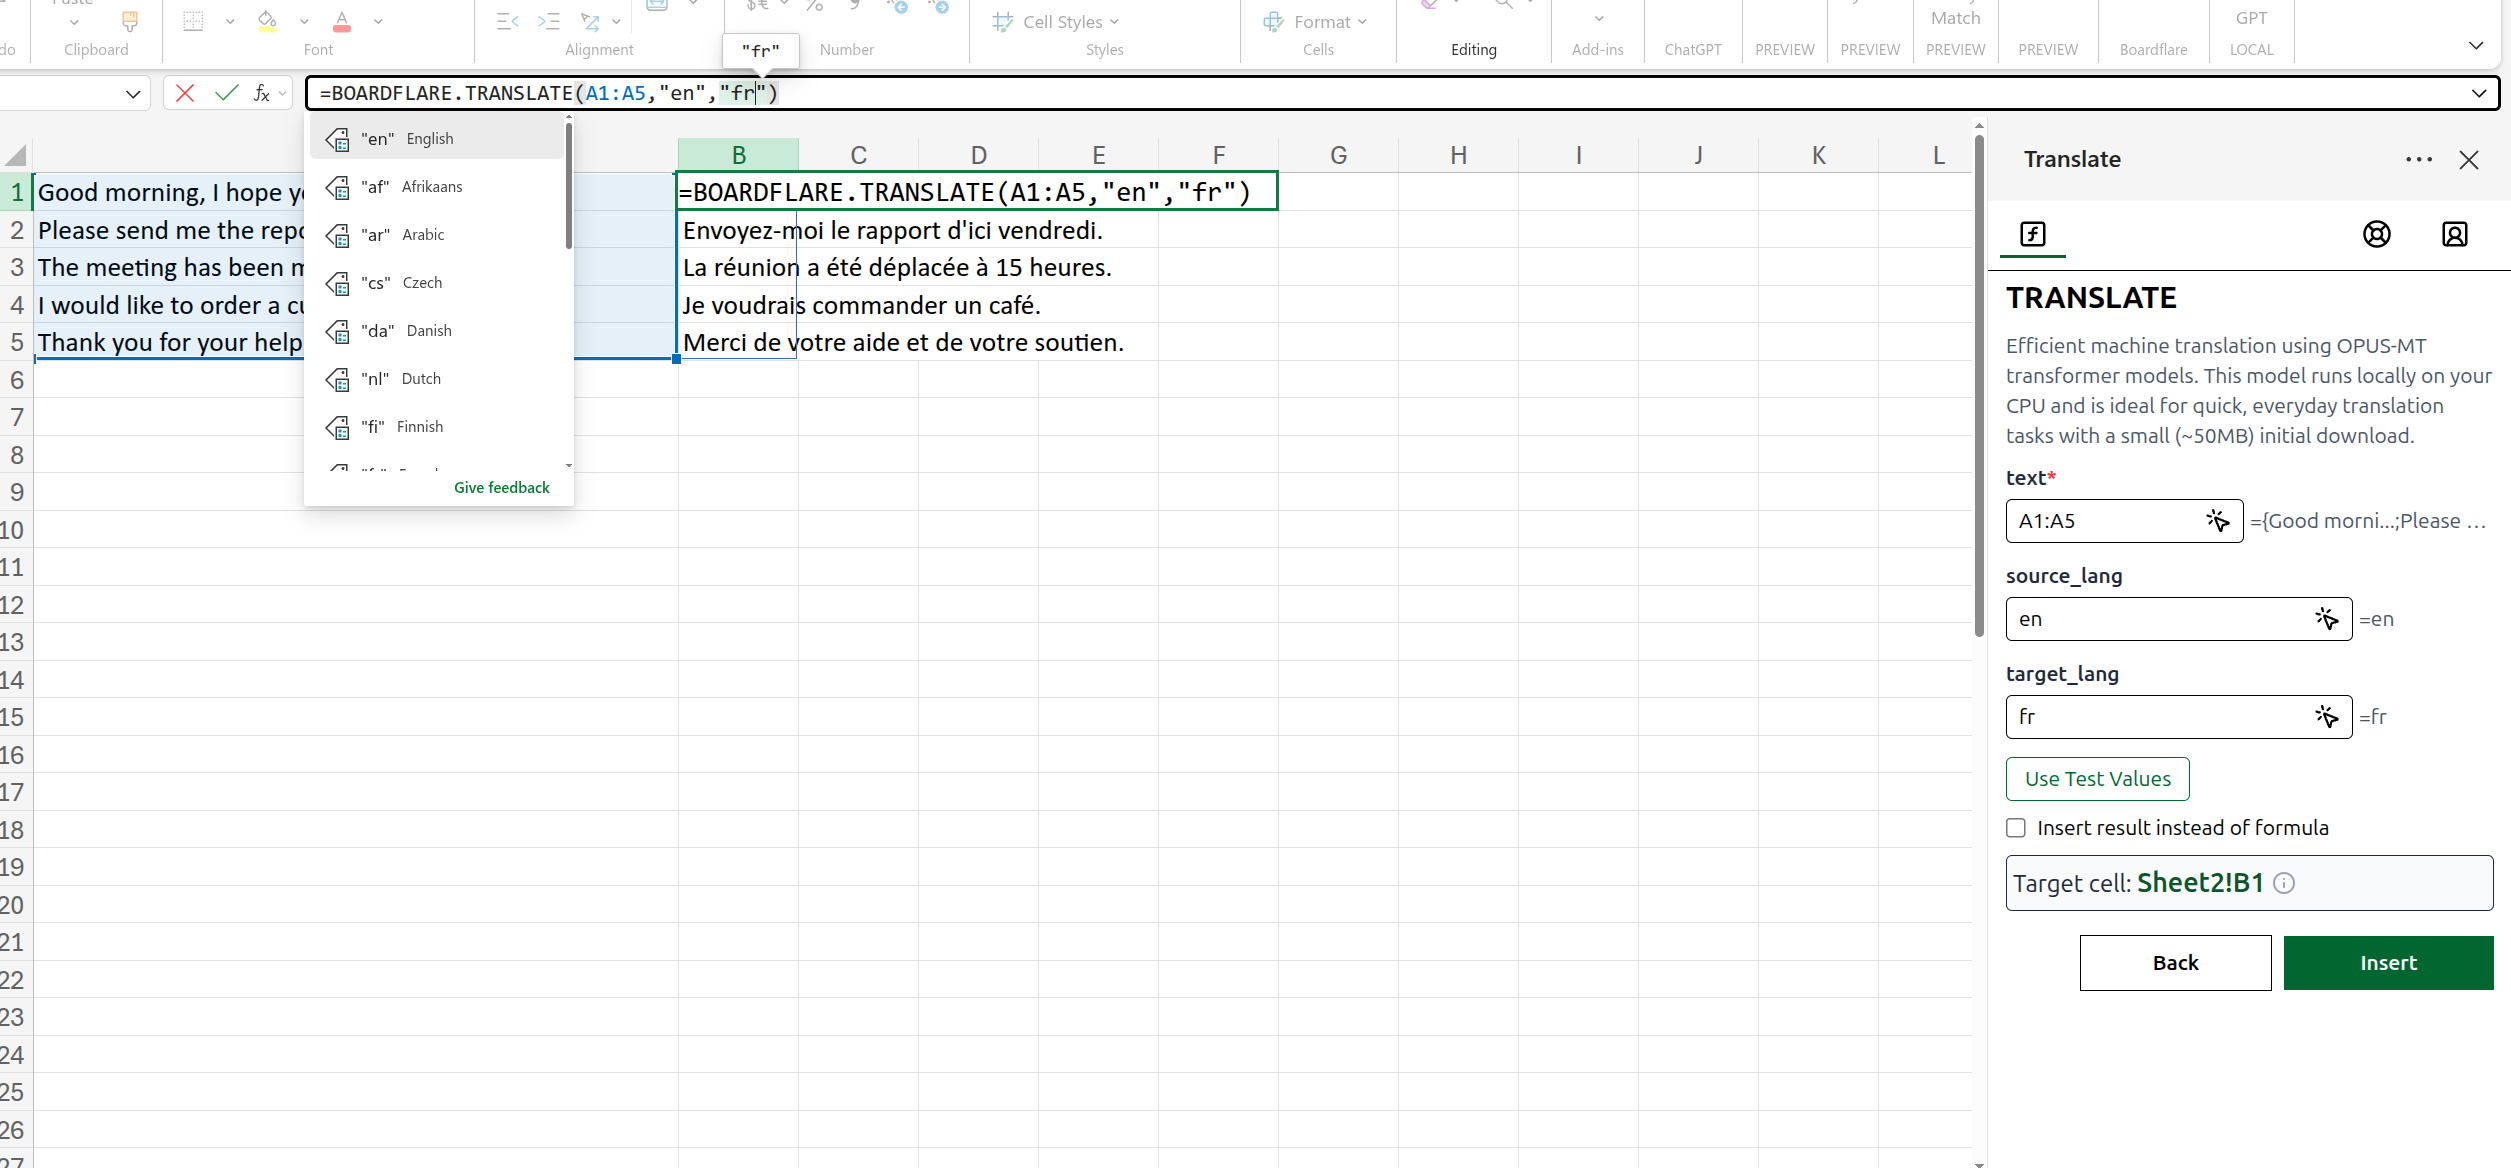Image resolution: width=2511 pixels, height=1168 pixels.
Task: Click the Back button
Action: coord(2175,963)
